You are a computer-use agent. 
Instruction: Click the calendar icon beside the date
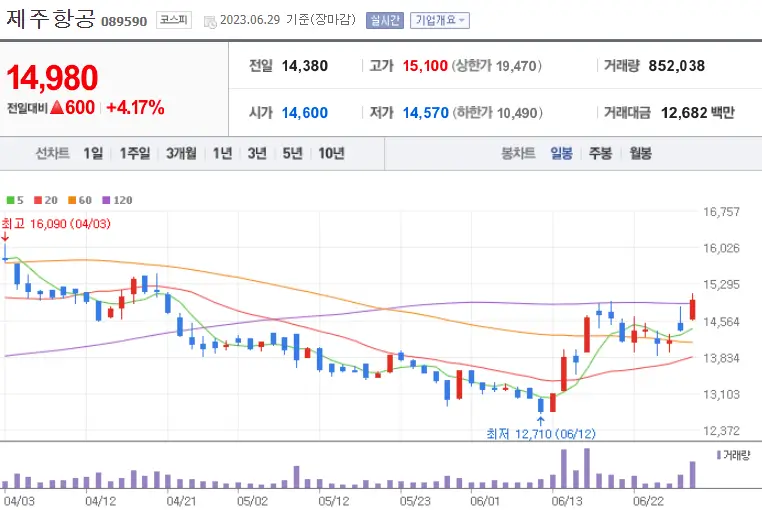[x=210, y=21]
